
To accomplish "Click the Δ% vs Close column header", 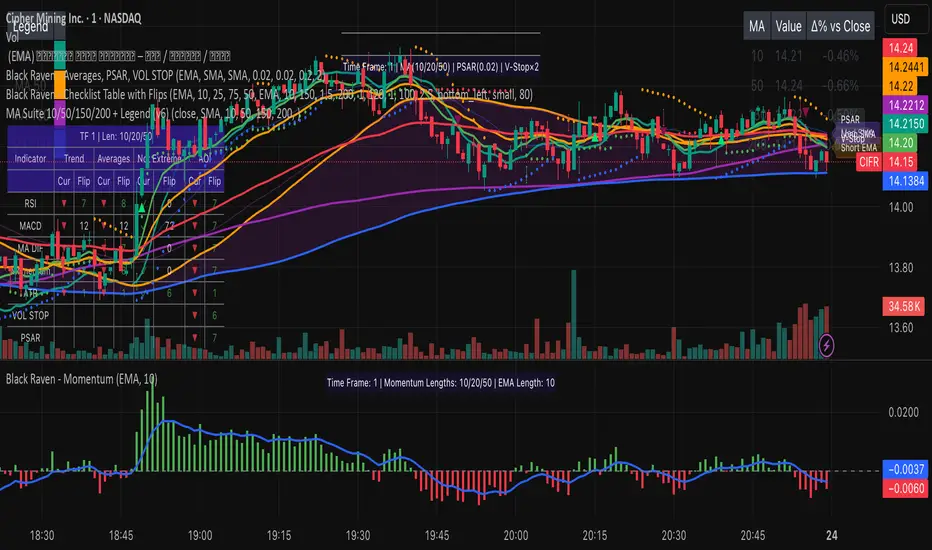I will pyautogui.click(x=840, y=26).
